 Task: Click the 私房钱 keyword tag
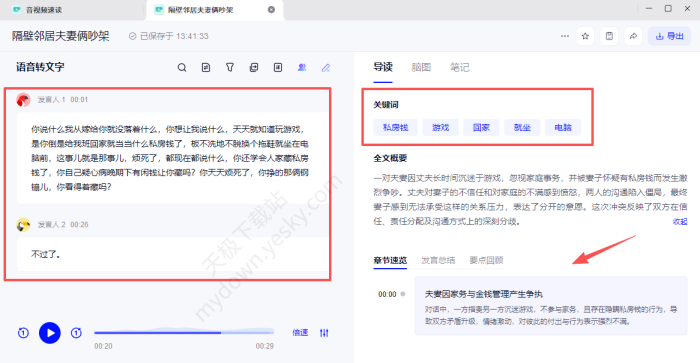point(396,128)
